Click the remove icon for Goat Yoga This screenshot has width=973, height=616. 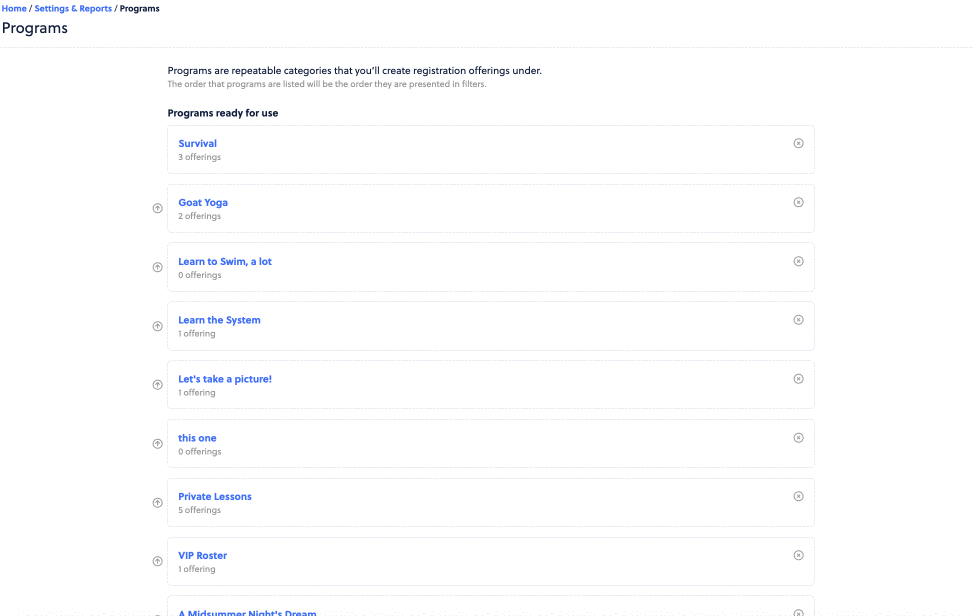click(798, 202)
